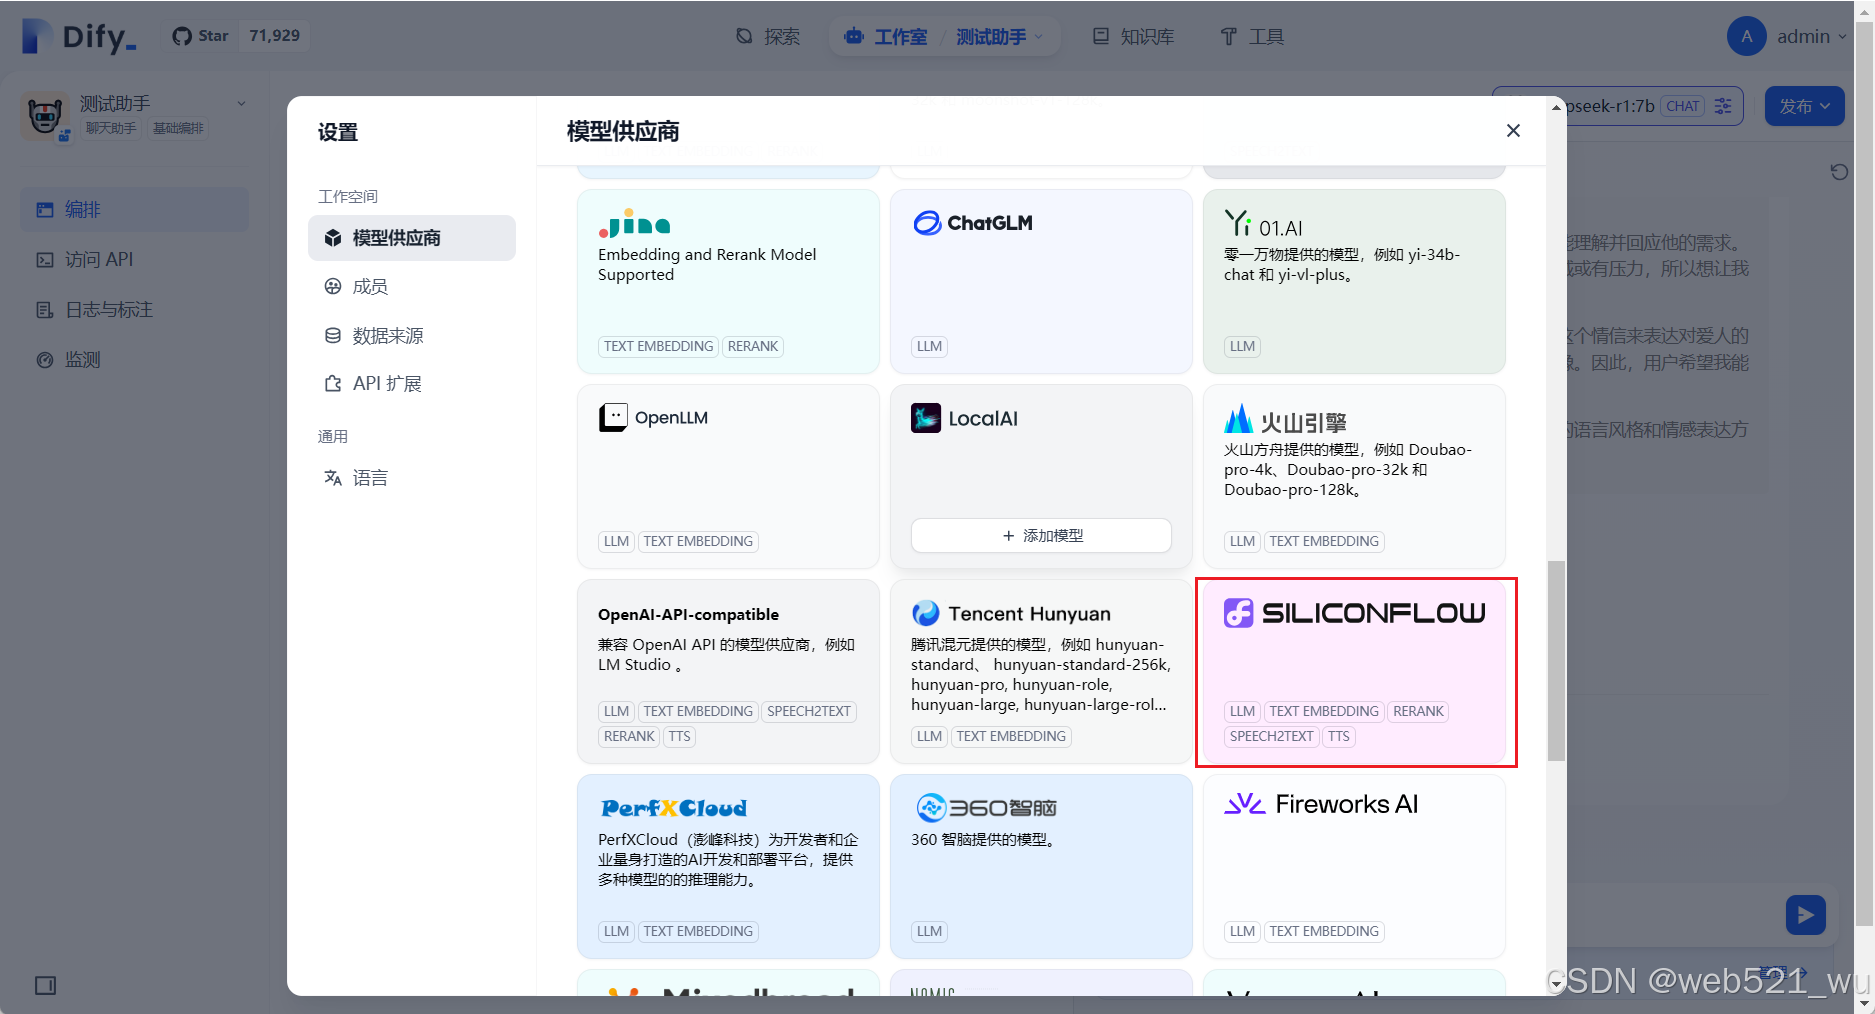Open the 探索 tab
1875x1014 pixels.
click(x=768, y=37)
